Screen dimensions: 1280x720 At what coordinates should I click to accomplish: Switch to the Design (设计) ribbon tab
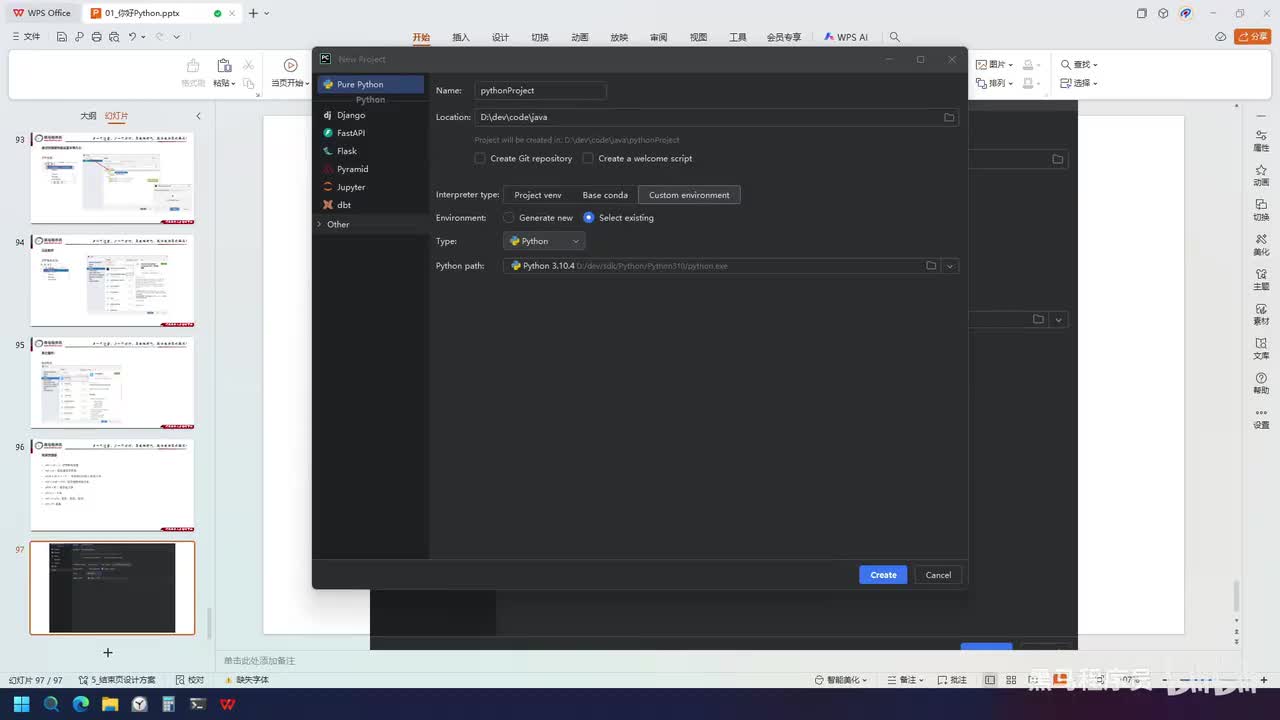500,37
